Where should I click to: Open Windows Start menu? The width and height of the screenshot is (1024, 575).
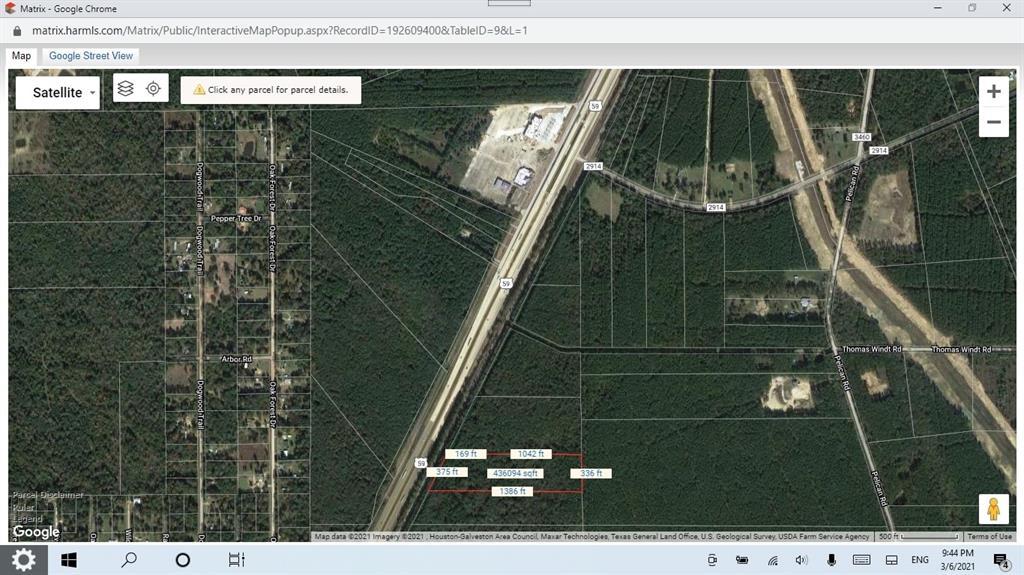tap(69, 560)
